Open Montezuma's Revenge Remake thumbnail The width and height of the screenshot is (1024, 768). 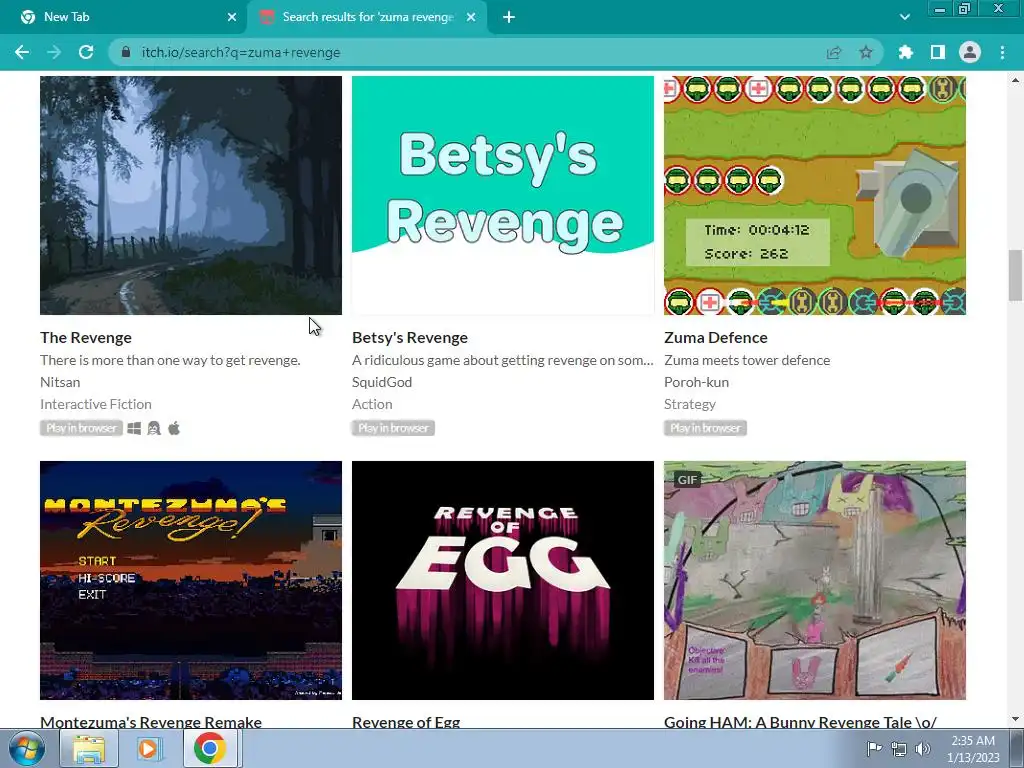click(x=191, y=581)
